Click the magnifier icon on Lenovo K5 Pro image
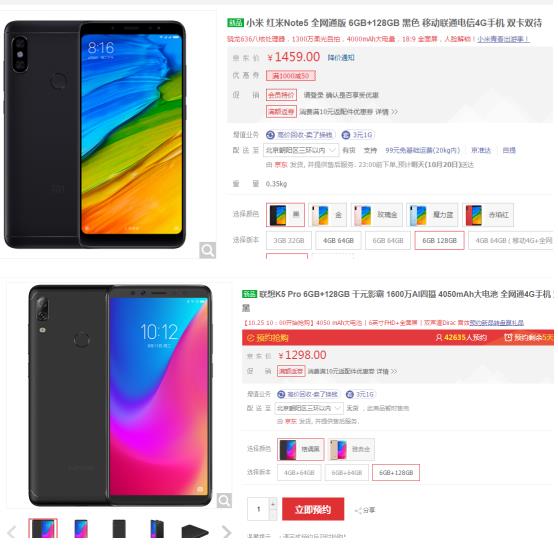 (x=224, y=500)
